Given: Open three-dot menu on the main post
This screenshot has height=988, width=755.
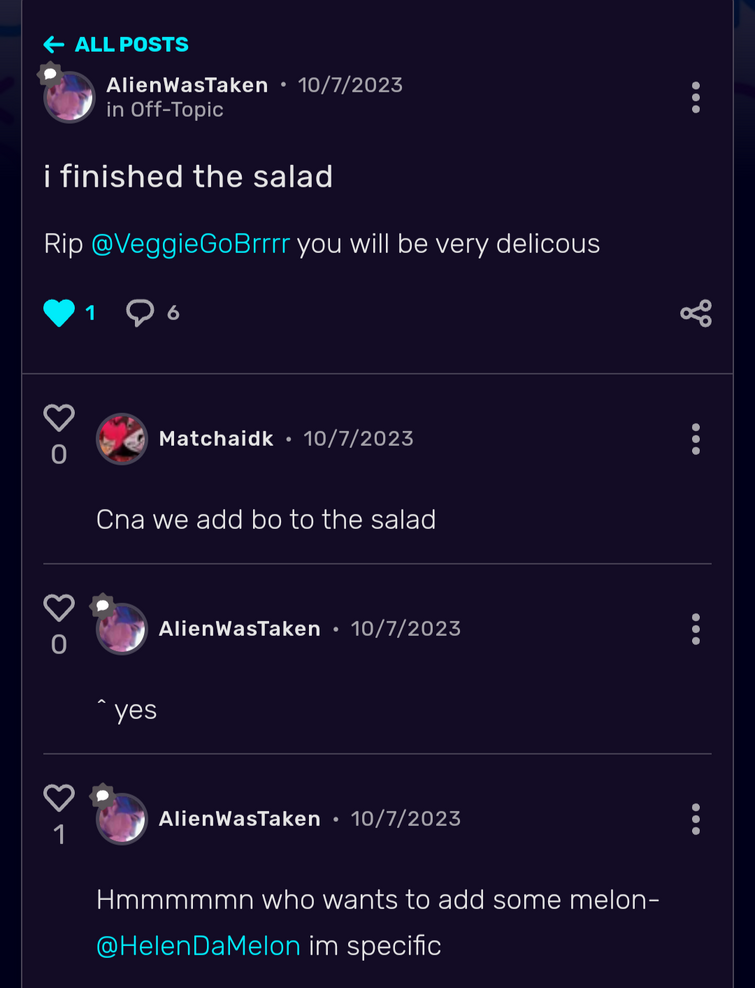Looking at the screenshot, I should pyautogui.click(x=696, y=98).
